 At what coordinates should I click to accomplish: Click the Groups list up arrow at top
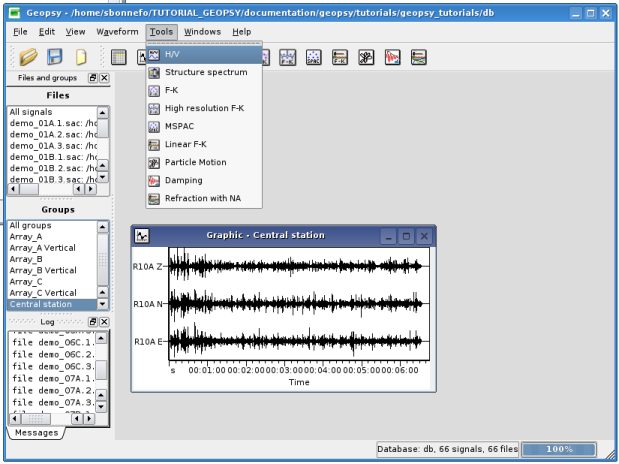pyautogui.click(x=103, y=227)
